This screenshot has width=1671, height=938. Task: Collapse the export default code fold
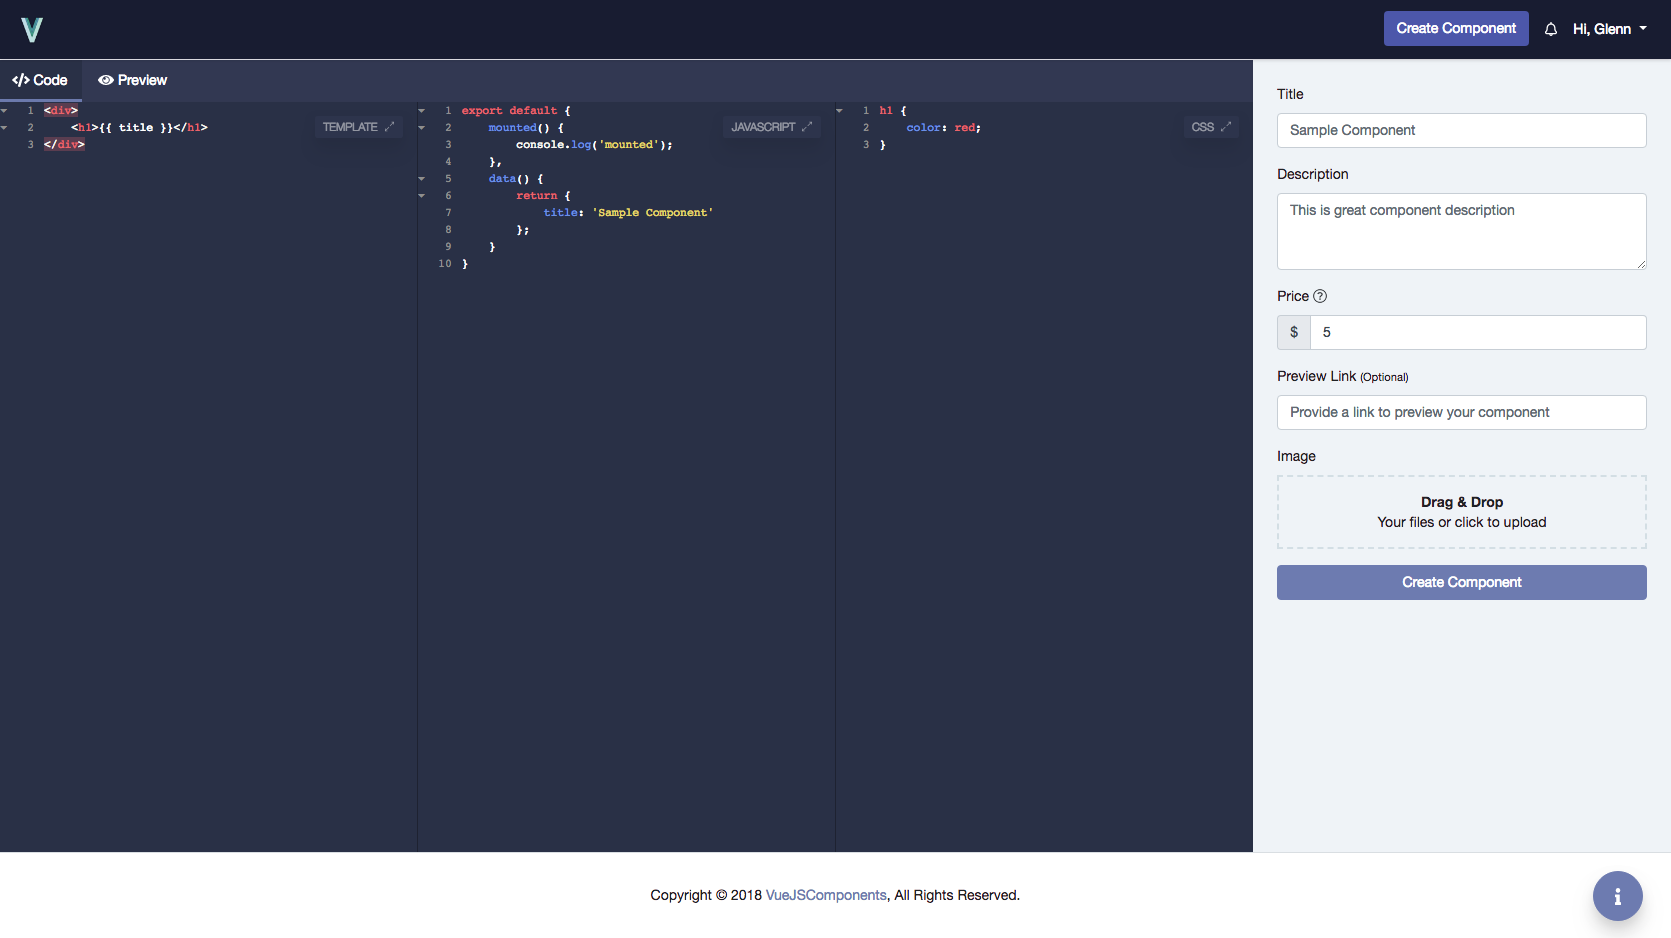(421, 110)
